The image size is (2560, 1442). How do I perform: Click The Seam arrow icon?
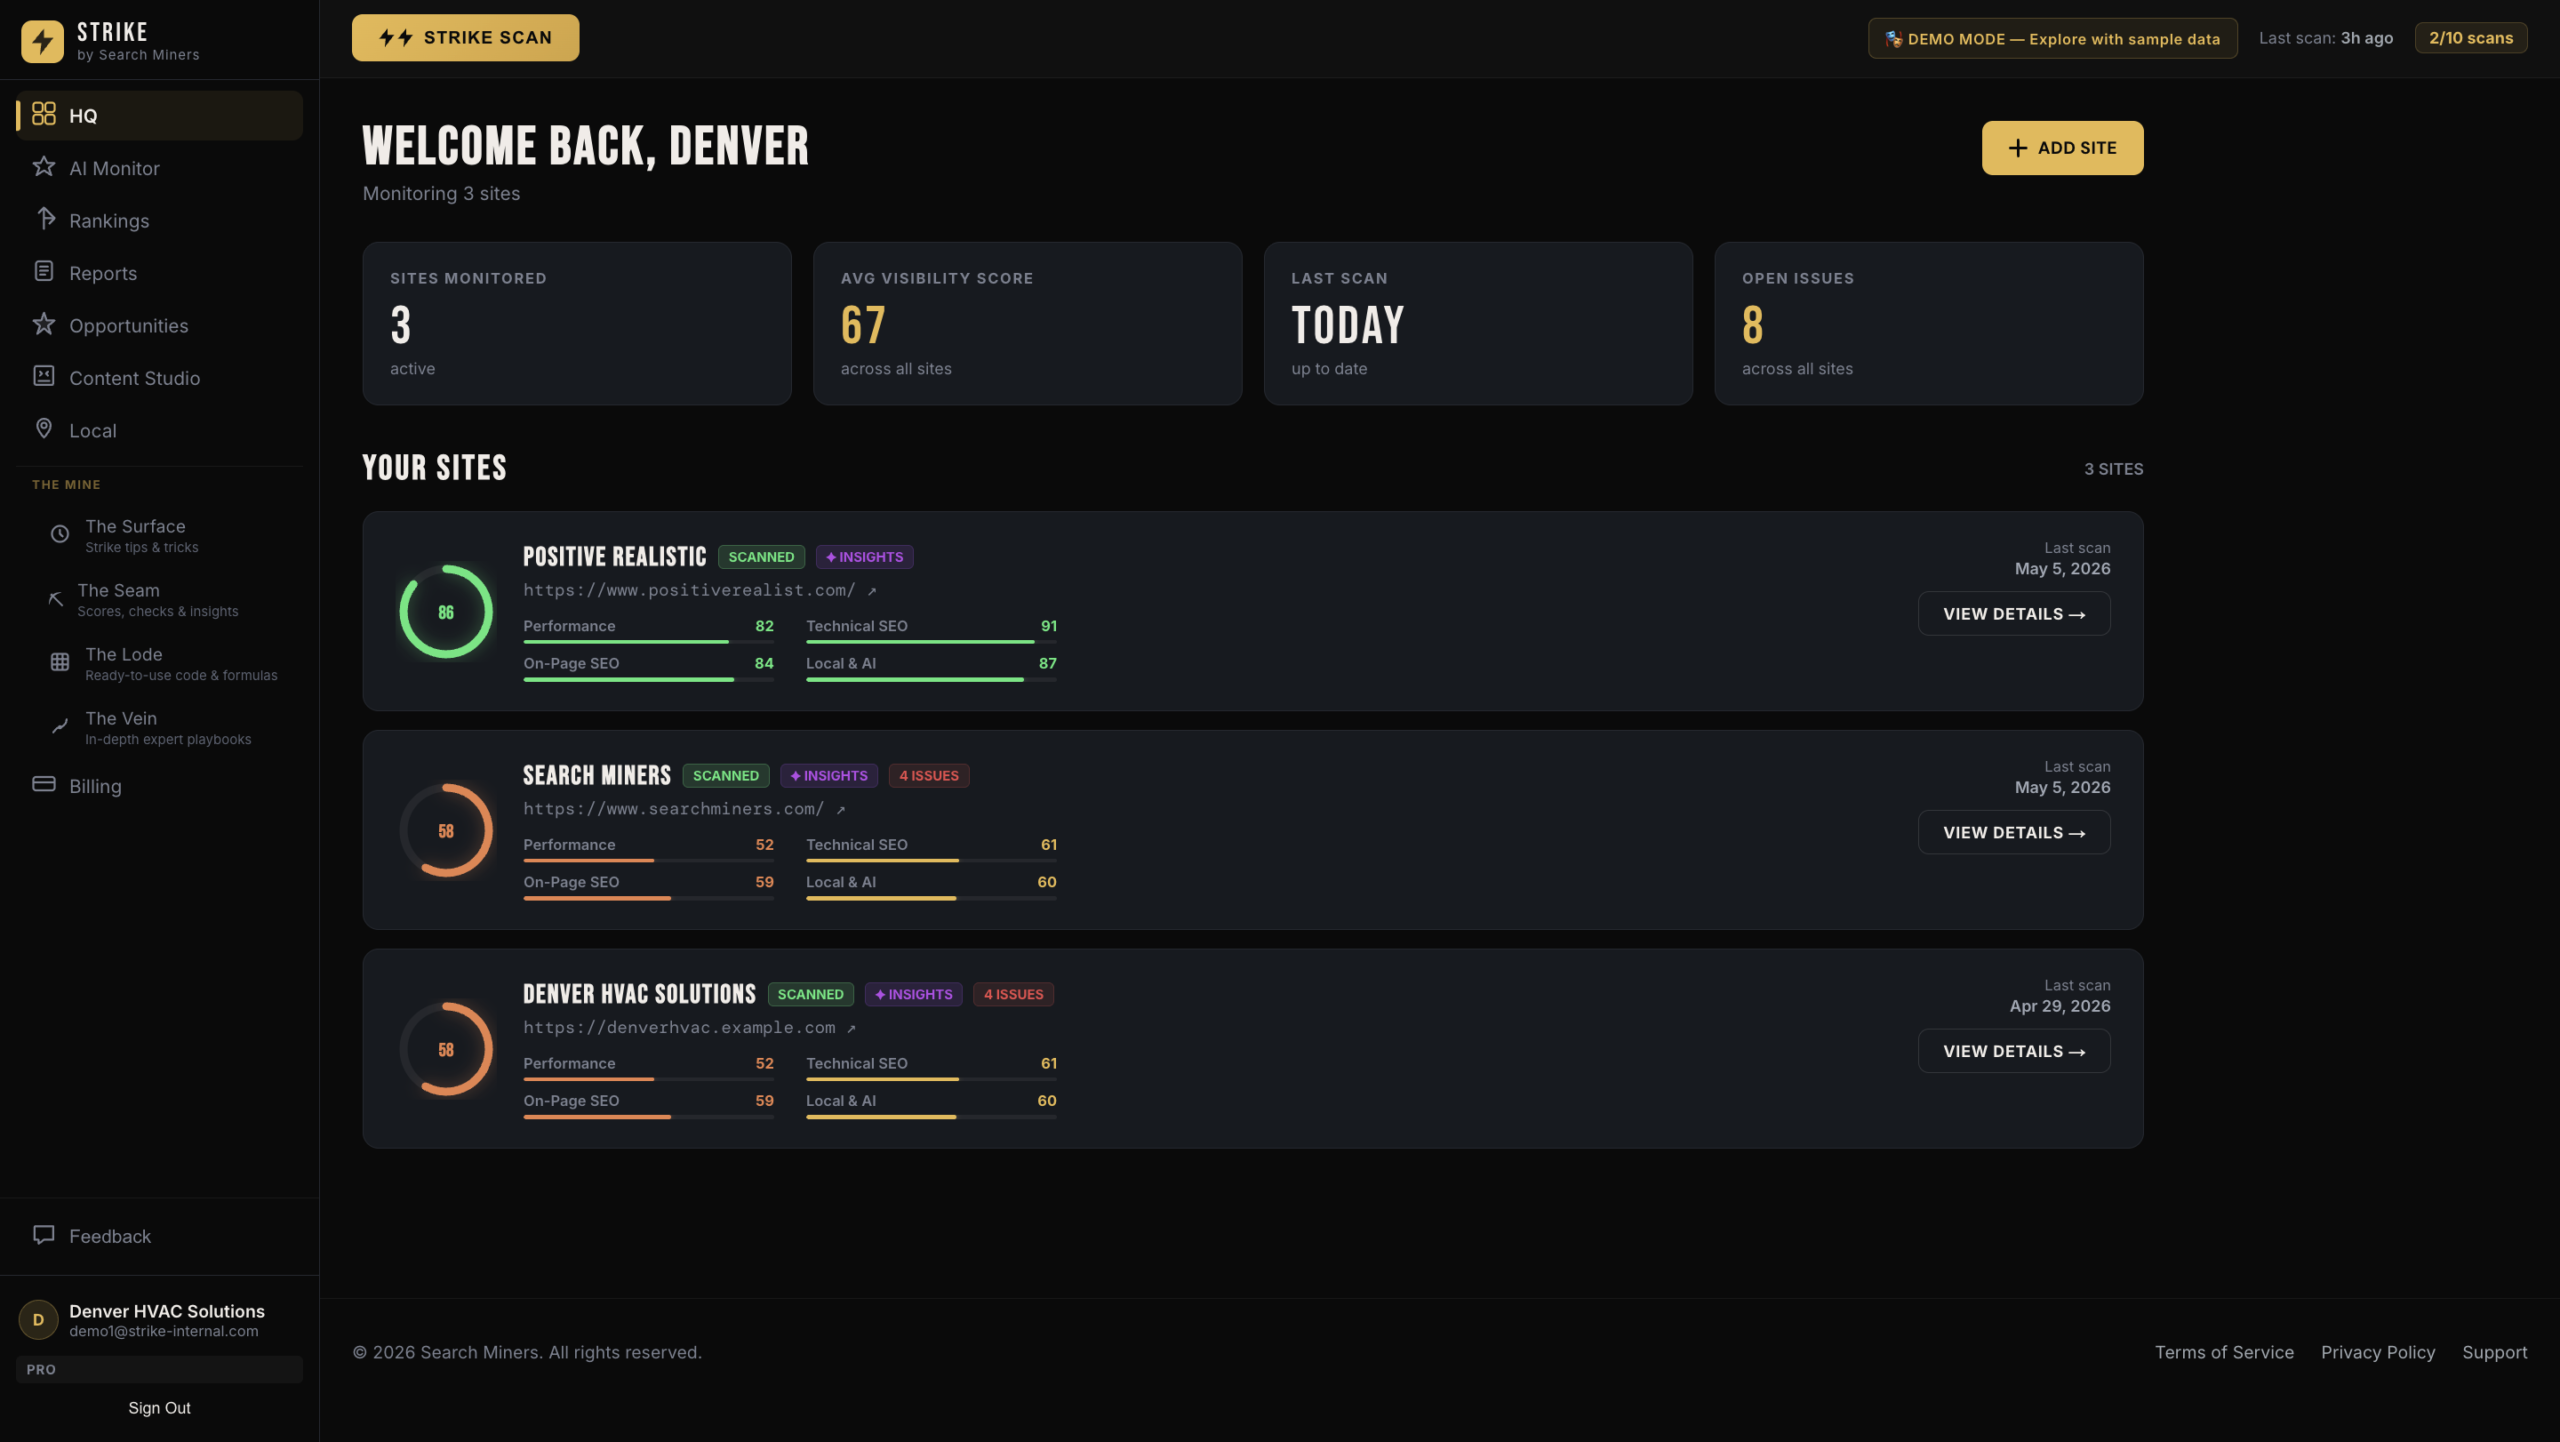56,599
